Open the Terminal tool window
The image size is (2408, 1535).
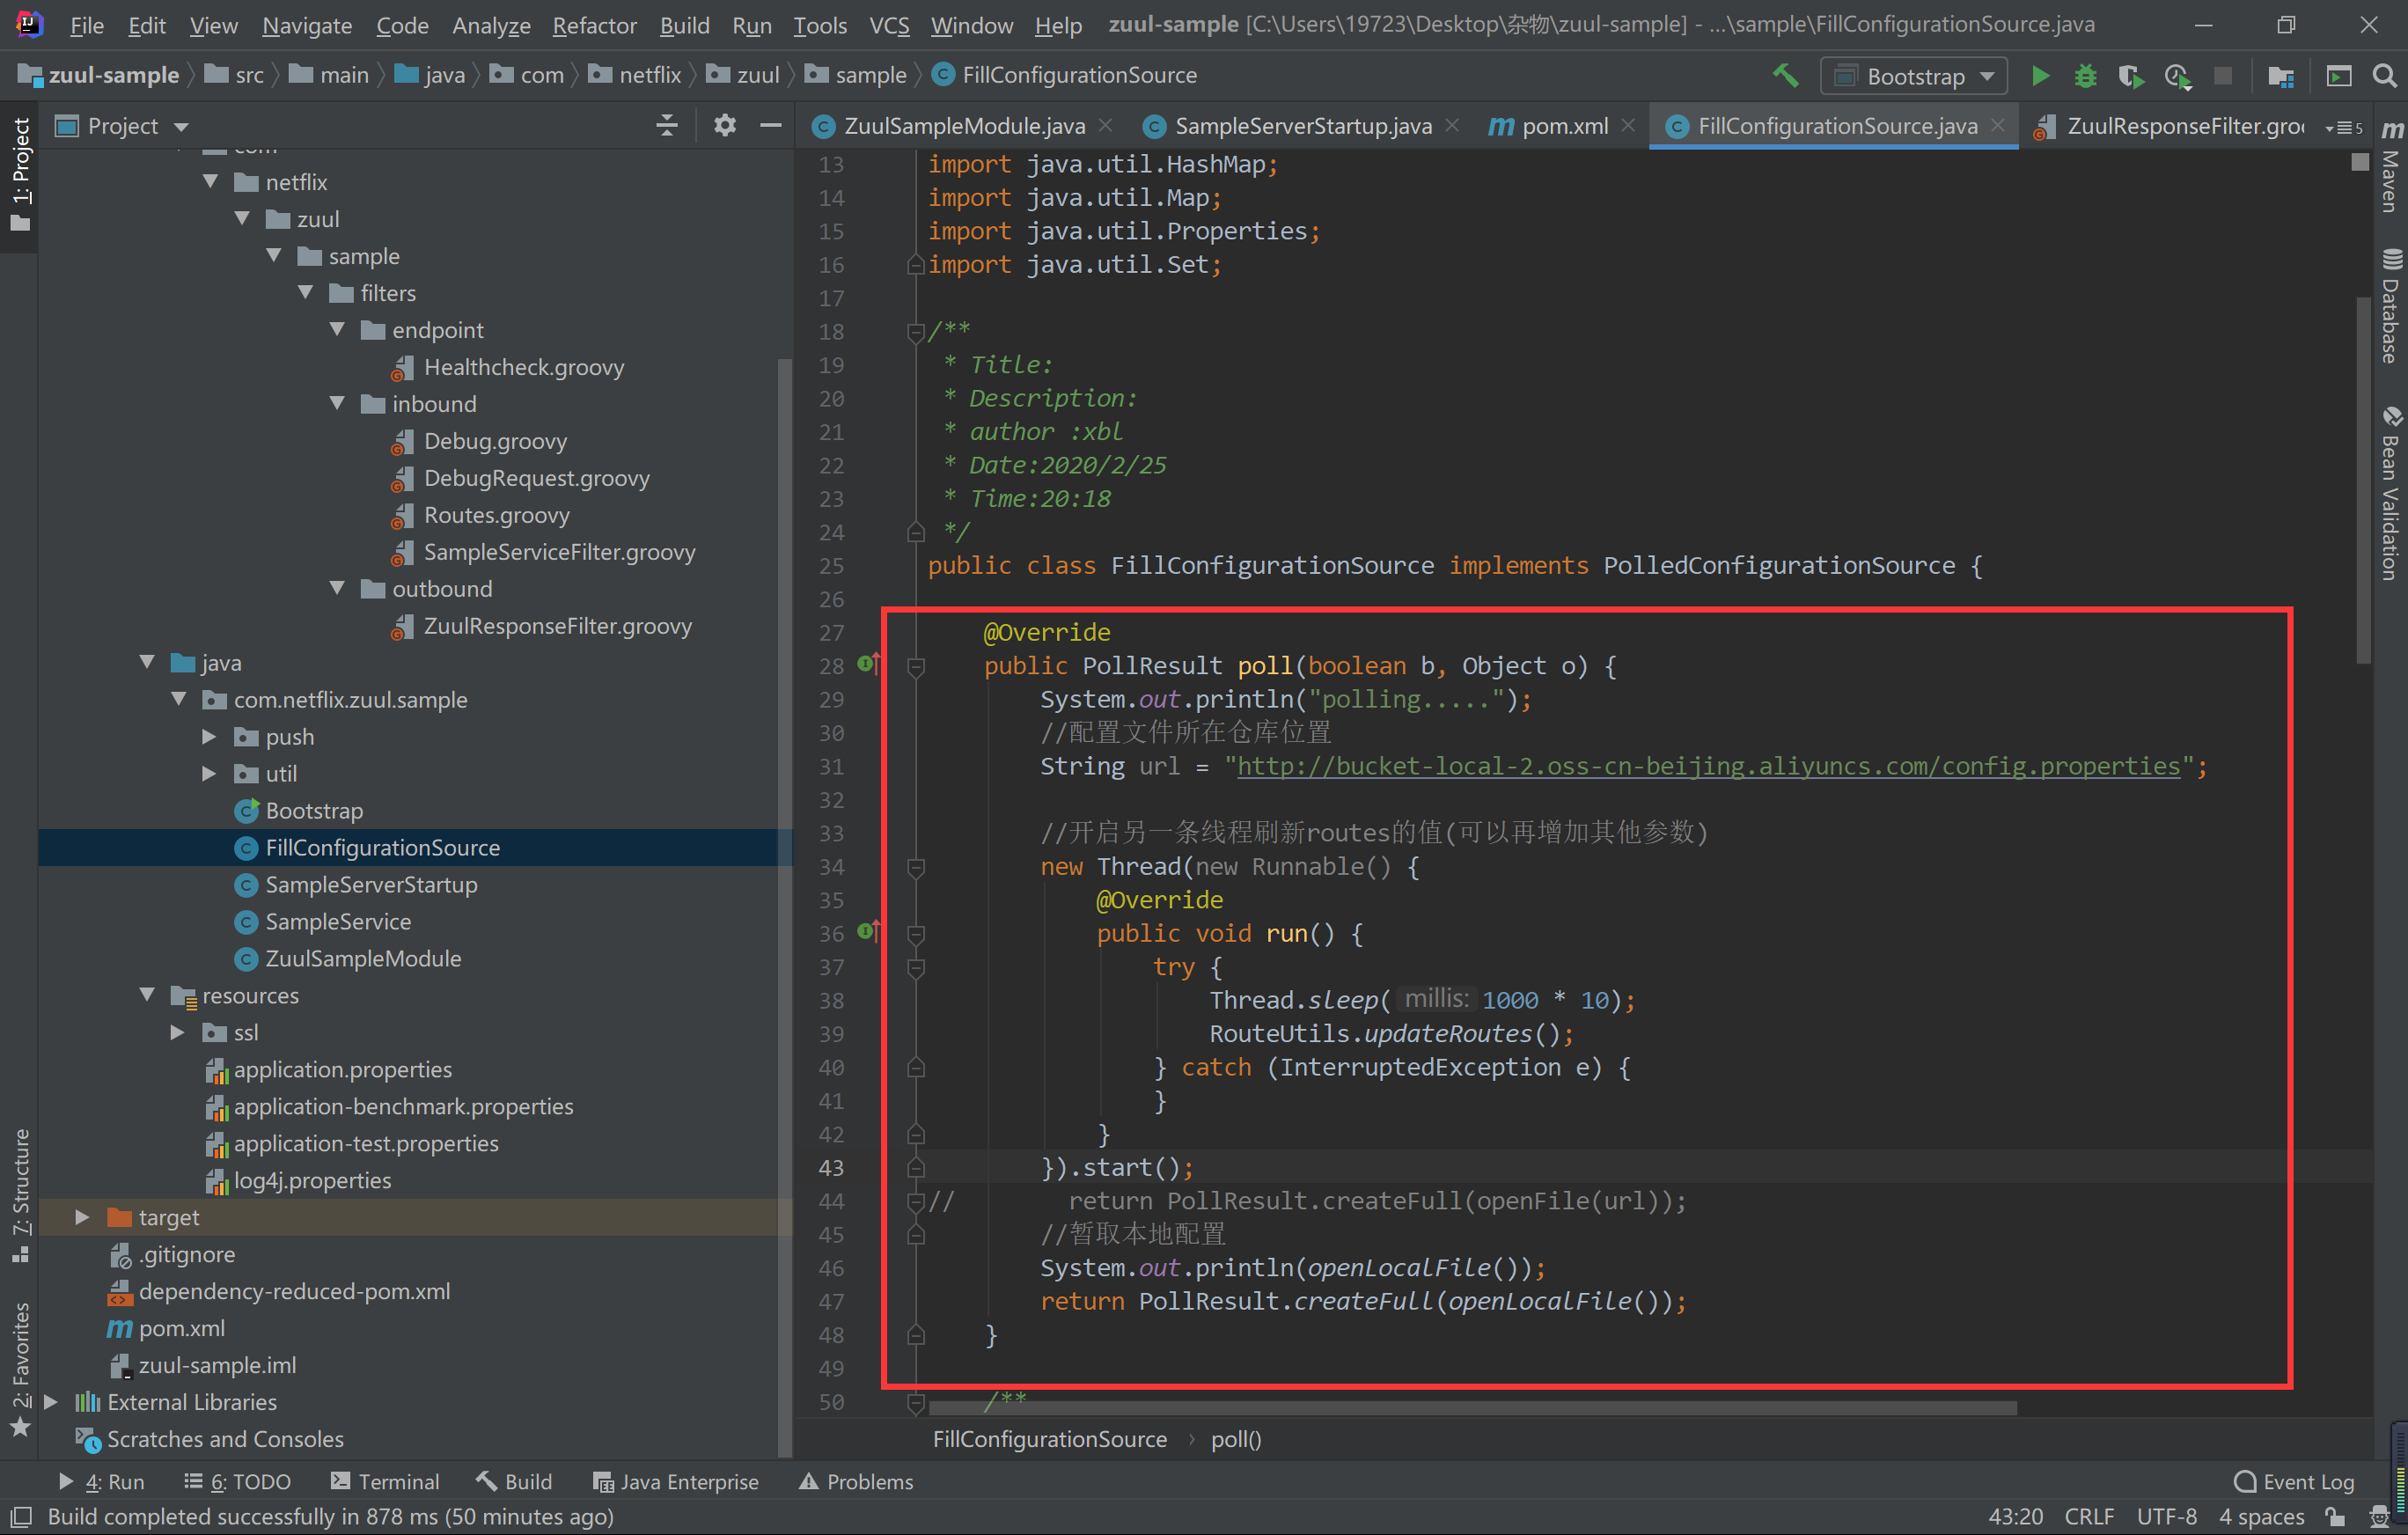(385, 1482)
